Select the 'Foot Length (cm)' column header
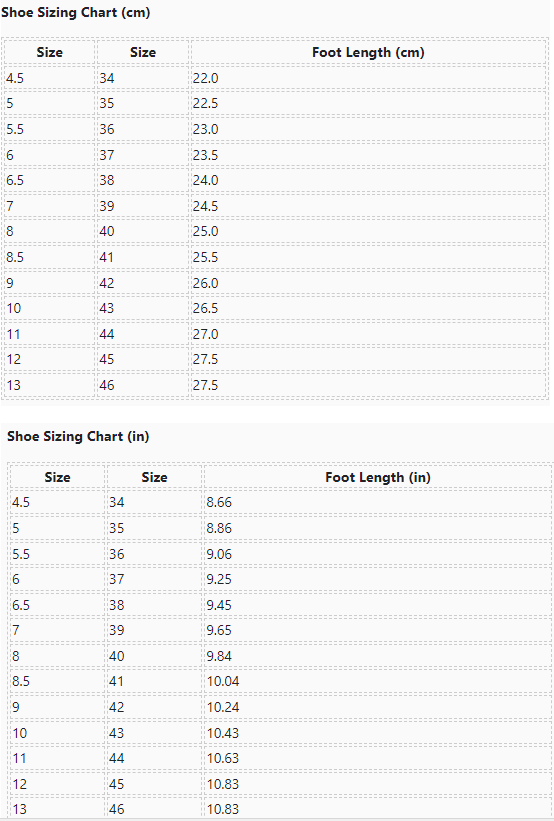 pyautogui.click(x=368, y=52)
